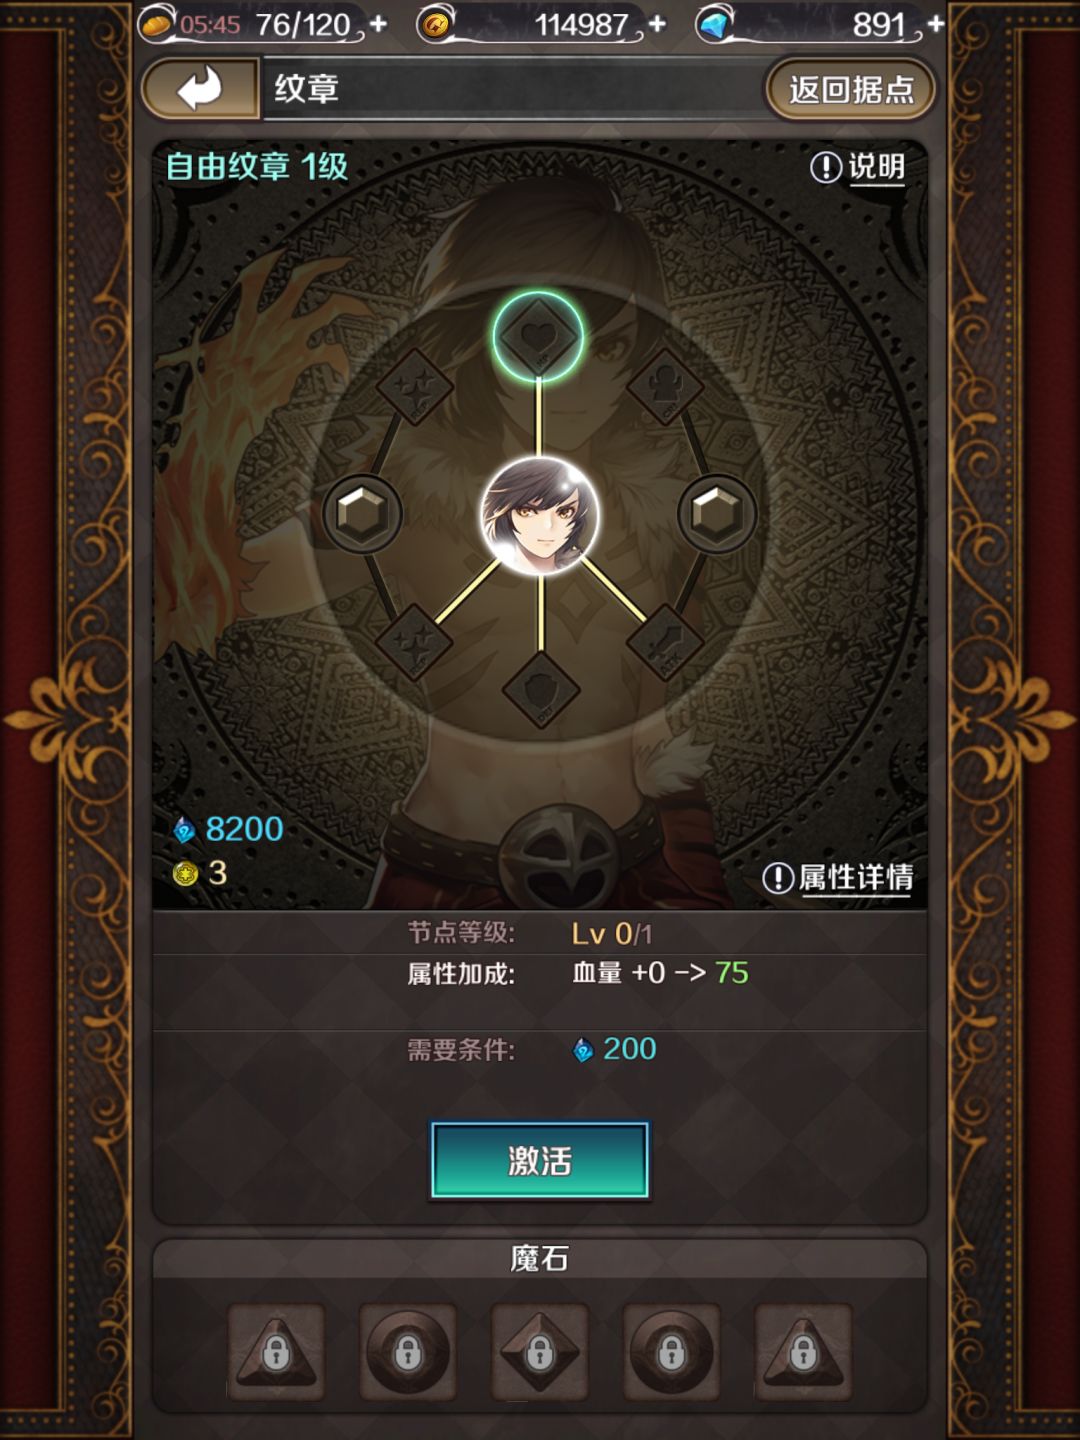Tap the middle locked diamond magic stone slot
1080x1440 pixels.
tap(540, 1352)
